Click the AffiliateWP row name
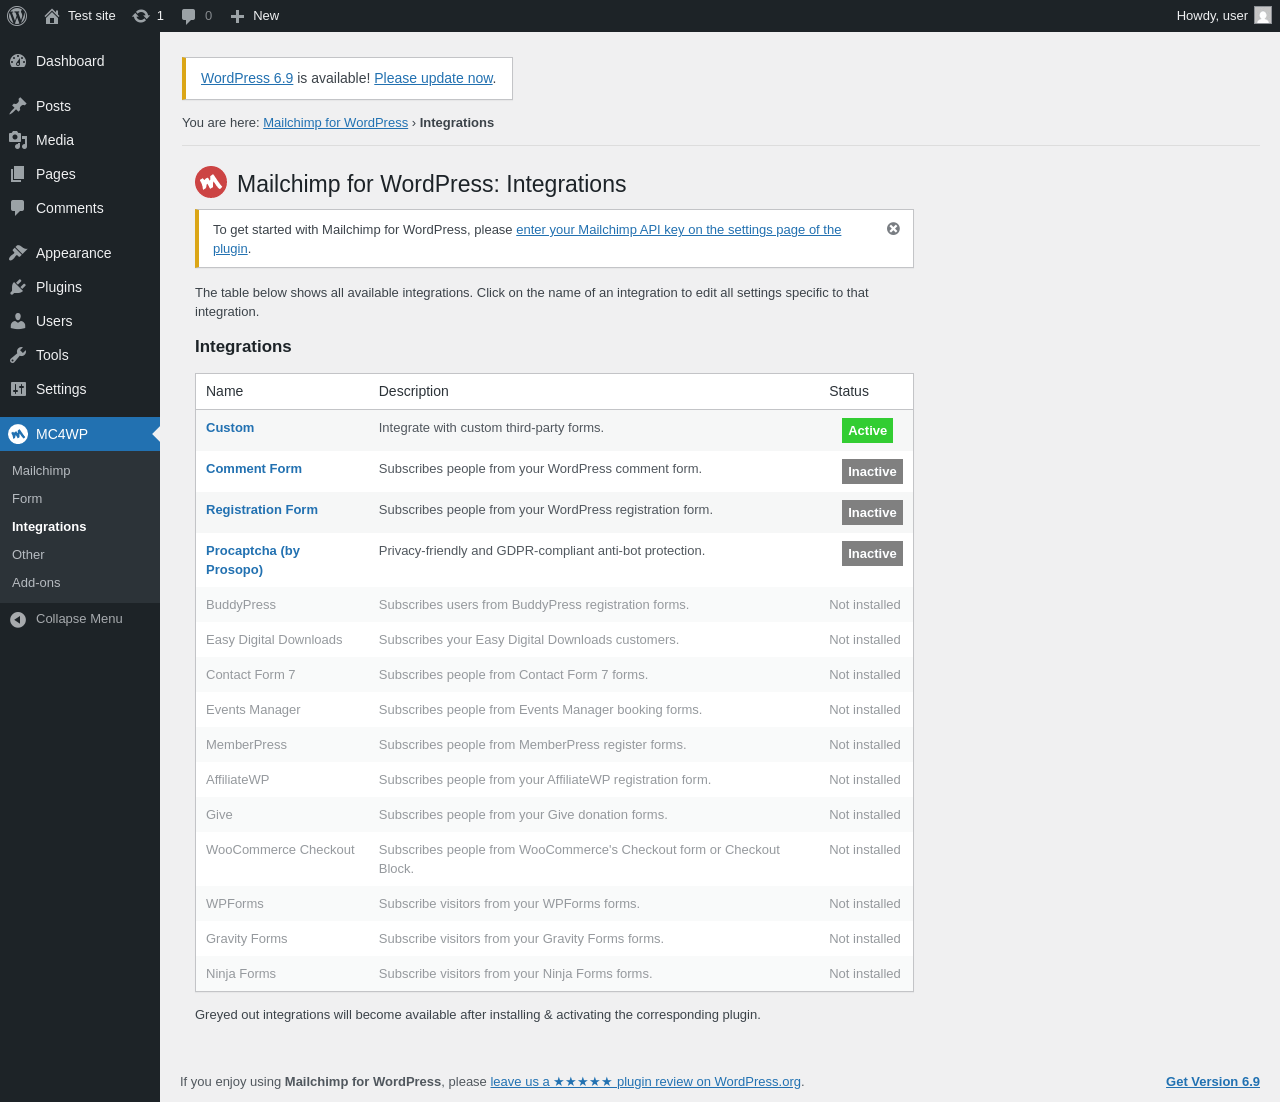1280x1102 pixels. pos(238,780)
